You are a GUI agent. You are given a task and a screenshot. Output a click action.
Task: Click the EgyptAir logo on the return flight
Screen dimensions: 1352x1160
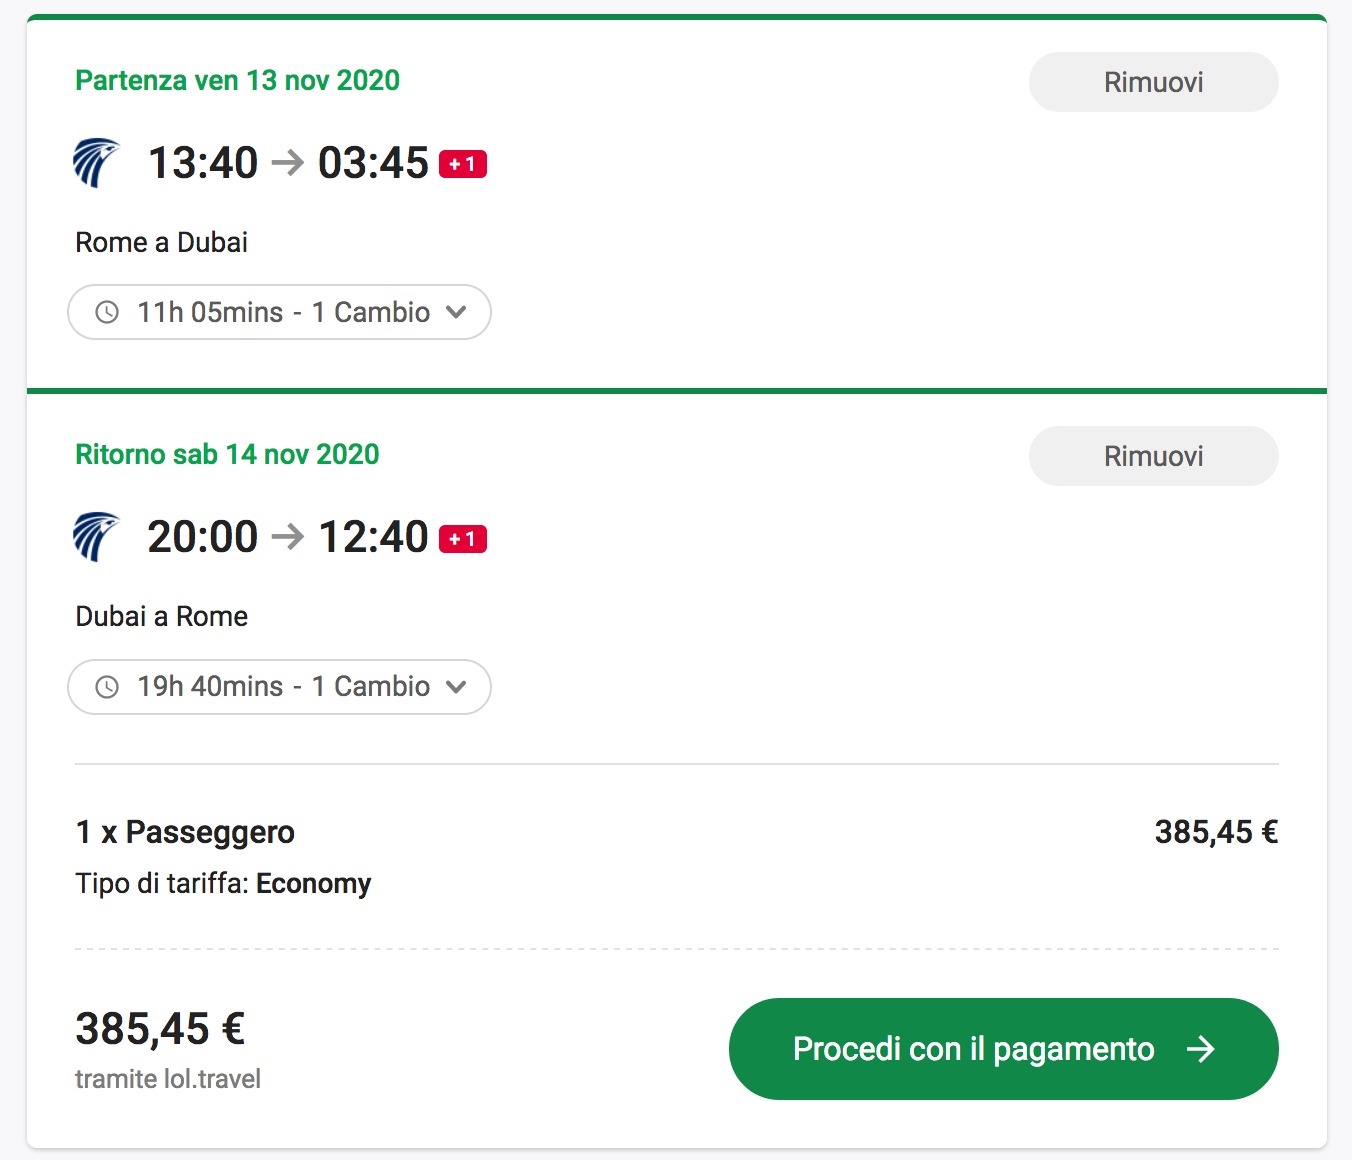[x=96, y=537]
